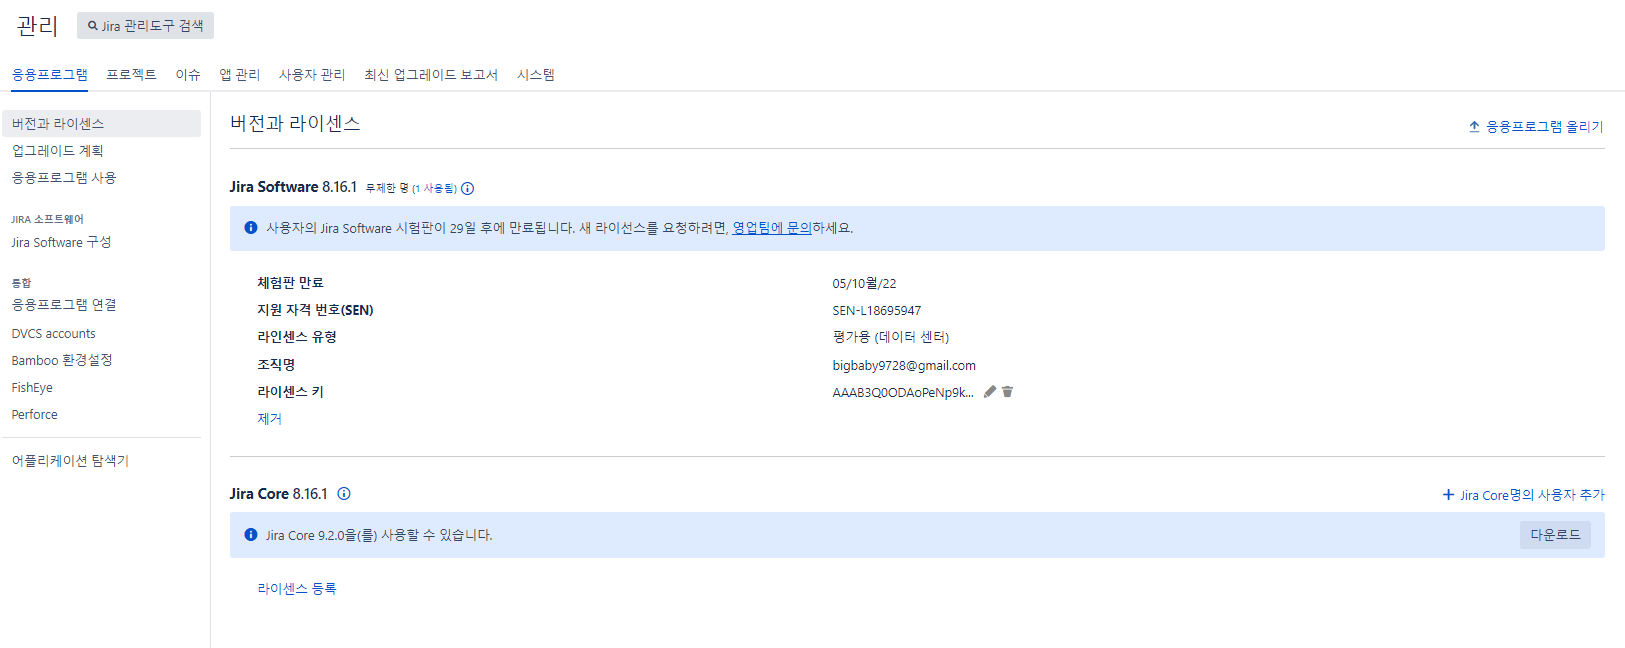Open Perforce sidebar link

tap(35, 415)
